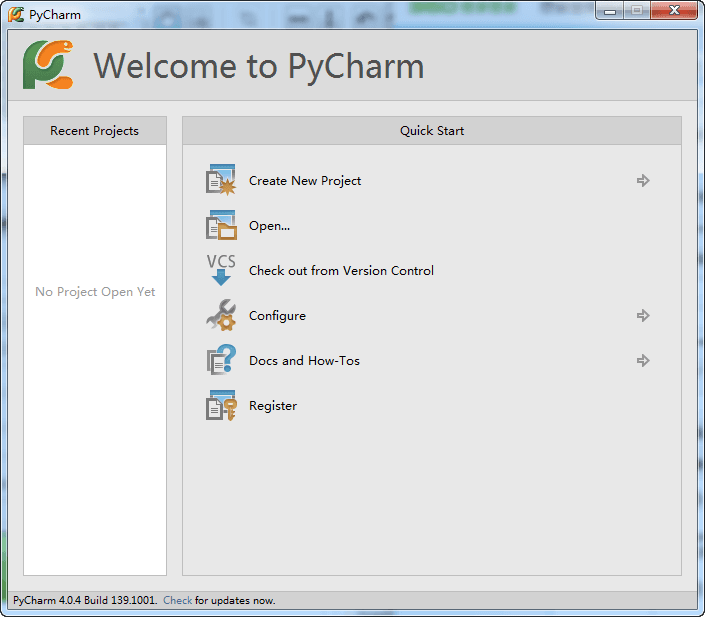Image resolution: width=705 pixels, height=617 pixels.
Task: Select the Register text entry
Action: [x=273, y=406]
